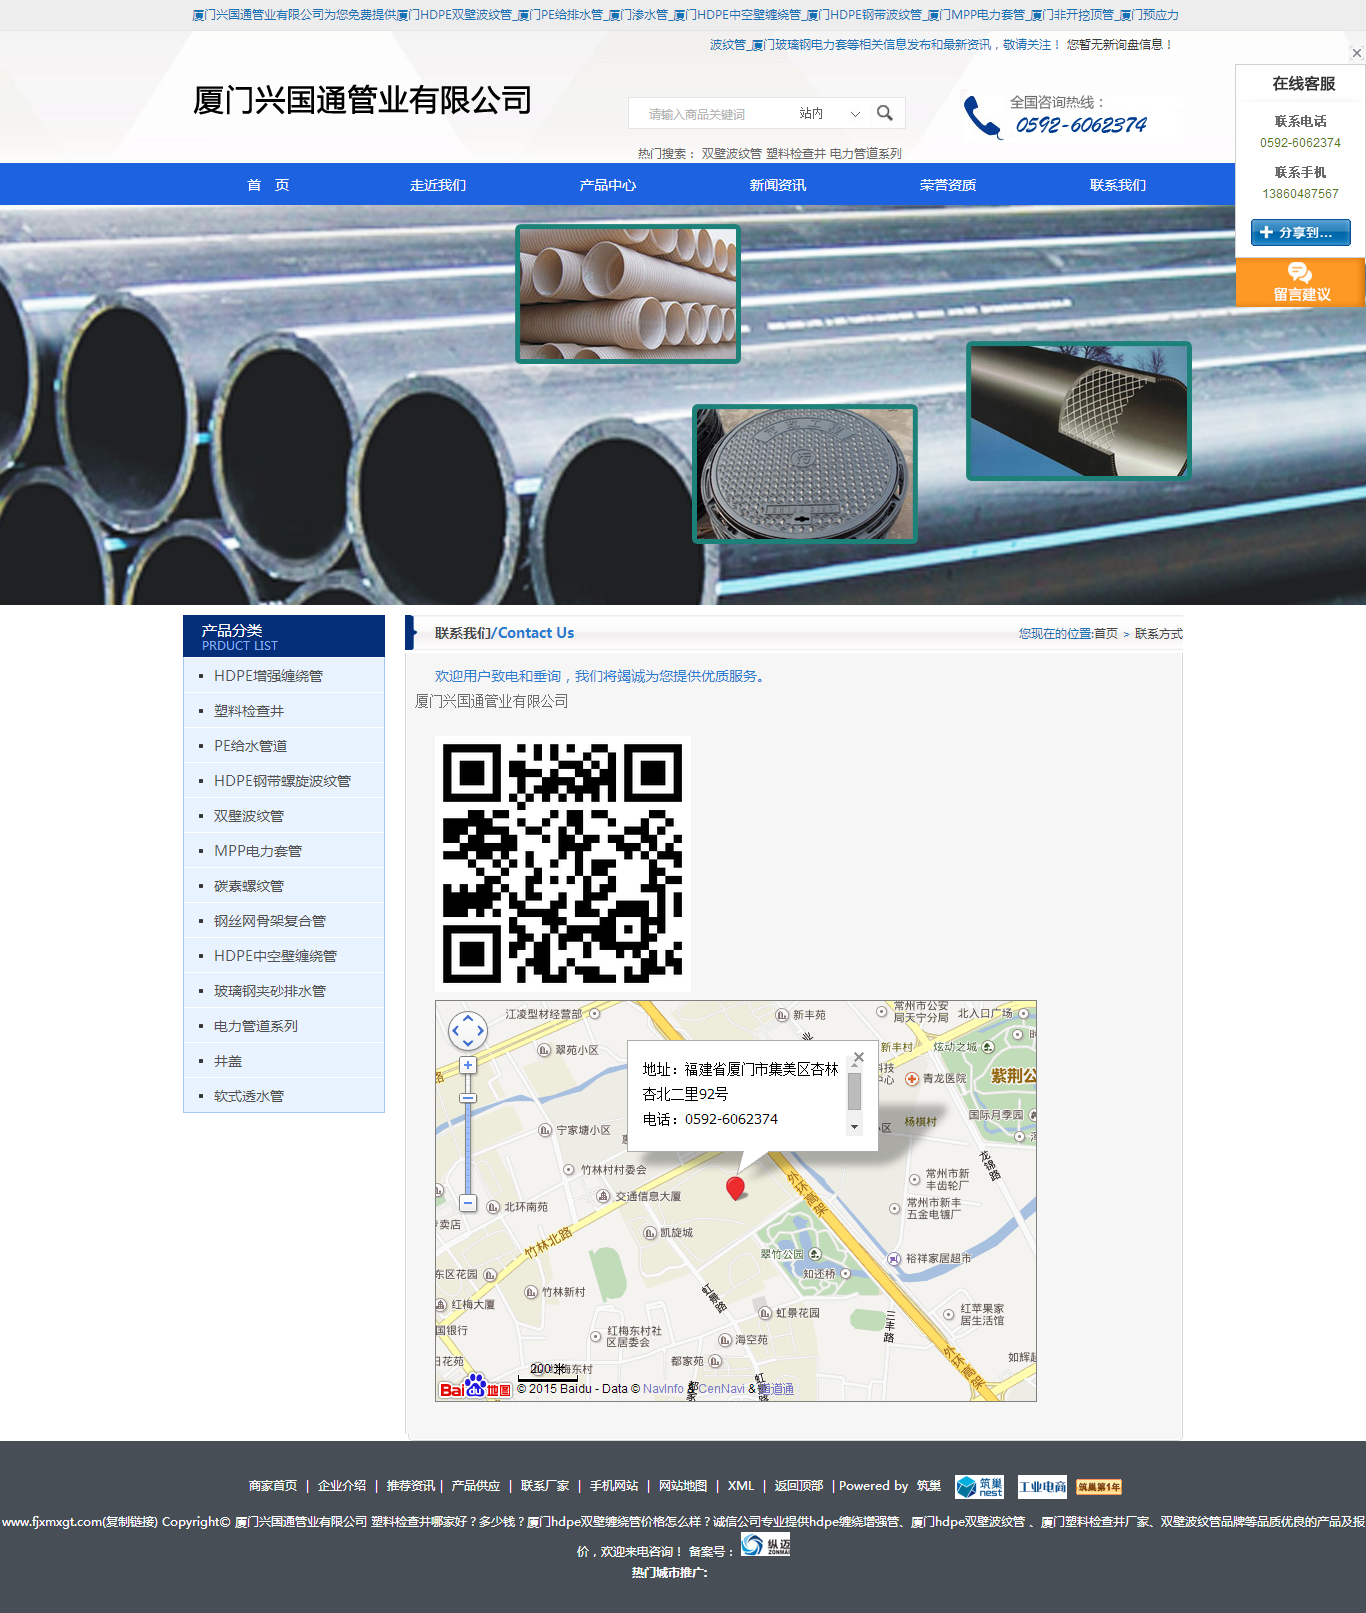Click the map zoom slider handle
The height and width of the screenshot is (1613, 1366).
pos(468,1098)
